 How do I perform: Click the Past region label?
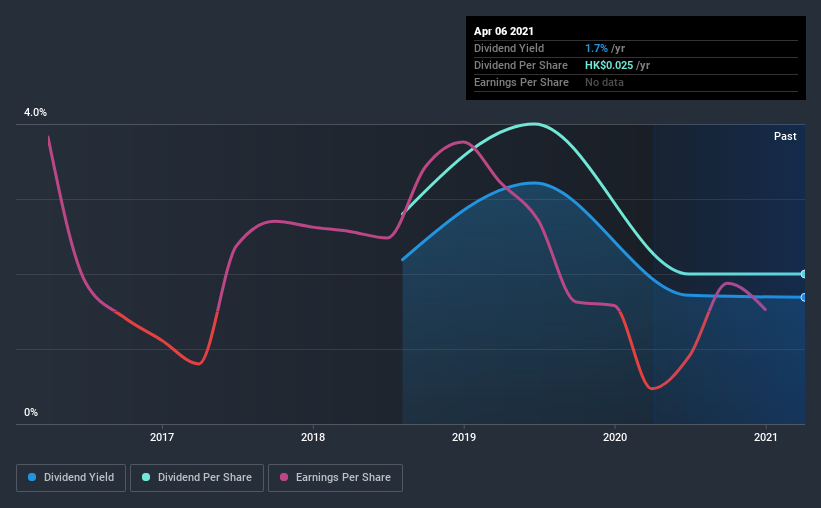[x=785, y=136]
